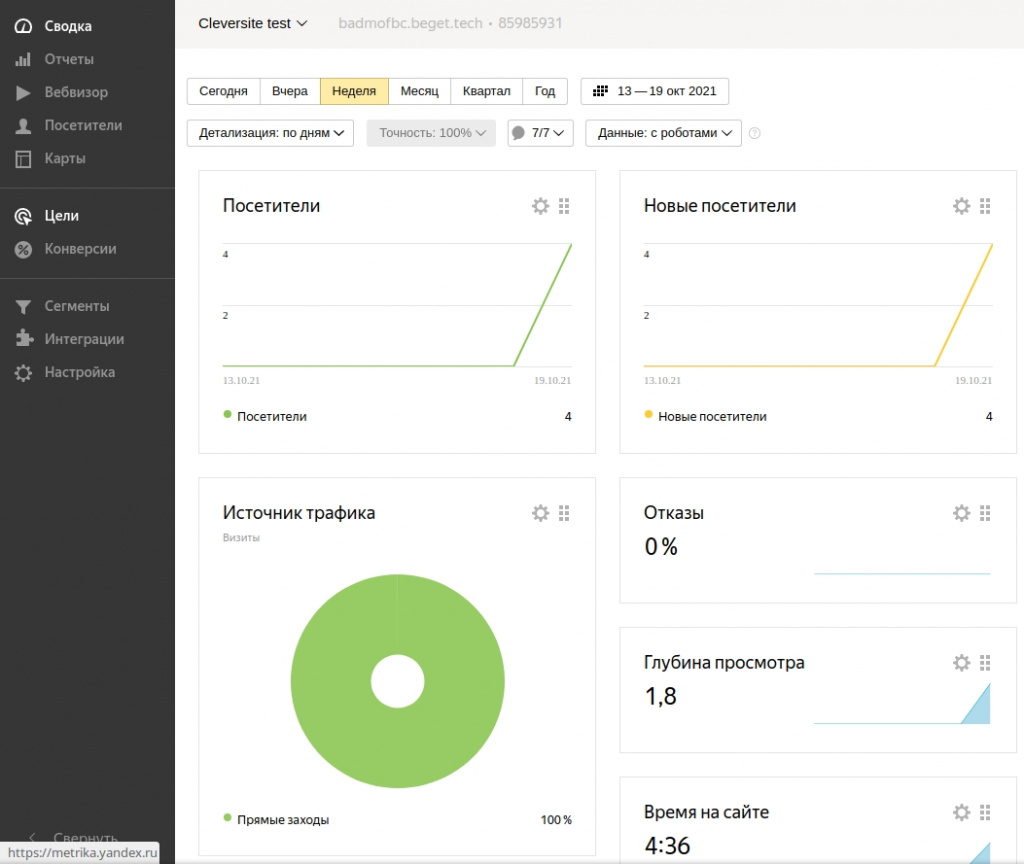Click drag handle on Новые посетители widget
This screenshot has height=864, width=1024.
(x=985, y=206)
